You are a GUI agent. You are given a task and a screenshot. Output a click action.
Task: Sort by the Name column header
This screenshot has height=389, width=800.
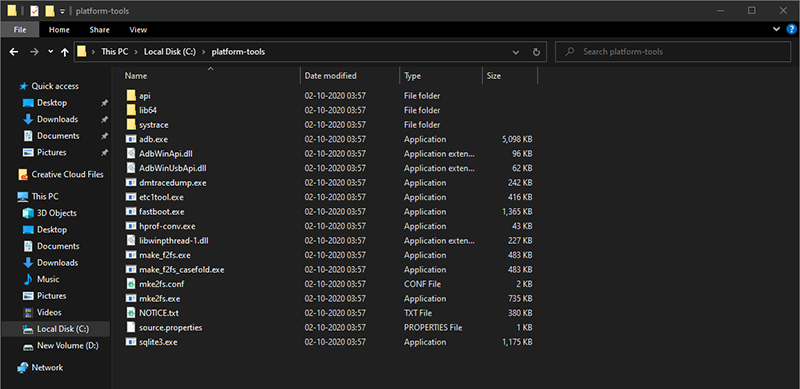coord(136,76)
